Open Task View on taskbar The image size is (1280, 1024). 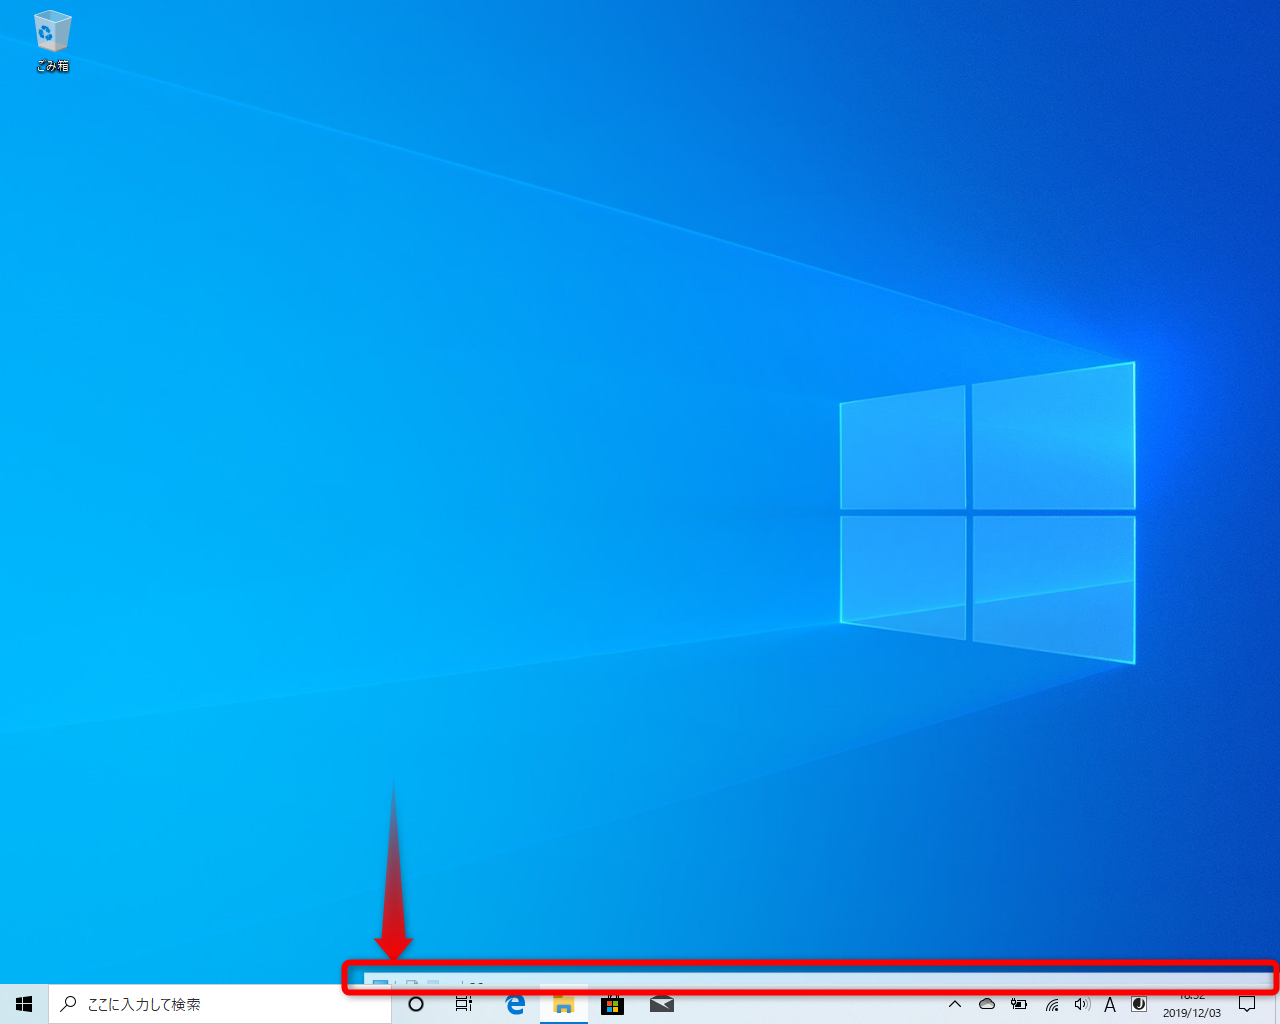pyautogui.click(x=464, y=1004)
